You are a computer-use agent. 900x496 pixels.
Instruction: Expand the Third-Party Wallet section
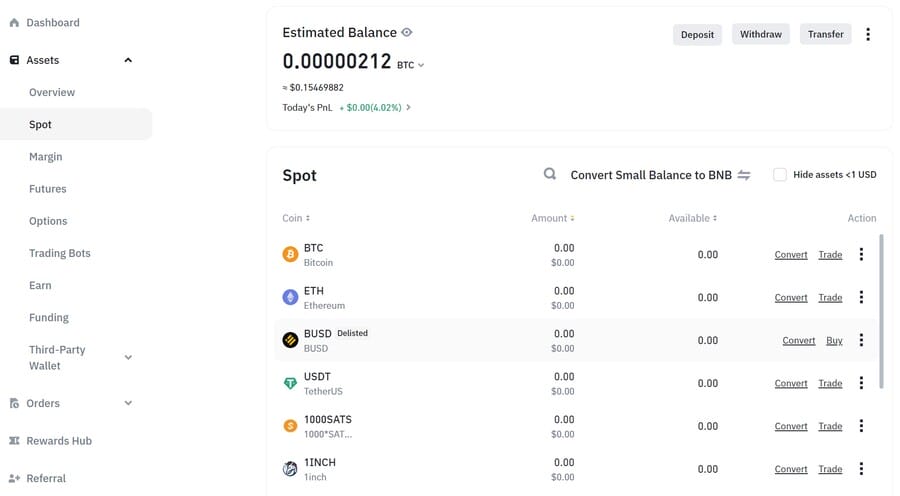128,357
